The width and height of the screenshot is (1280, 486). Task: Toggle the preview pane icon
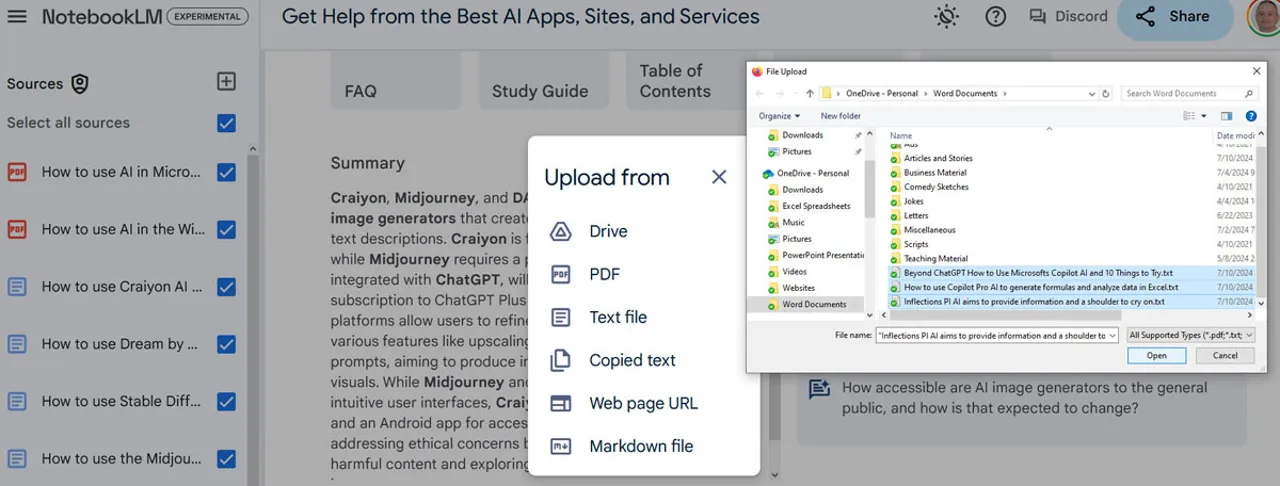click(1227, 116)
